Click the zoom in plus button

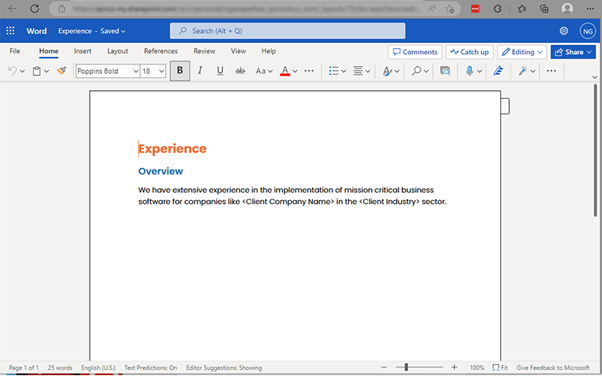pos(454,367)
